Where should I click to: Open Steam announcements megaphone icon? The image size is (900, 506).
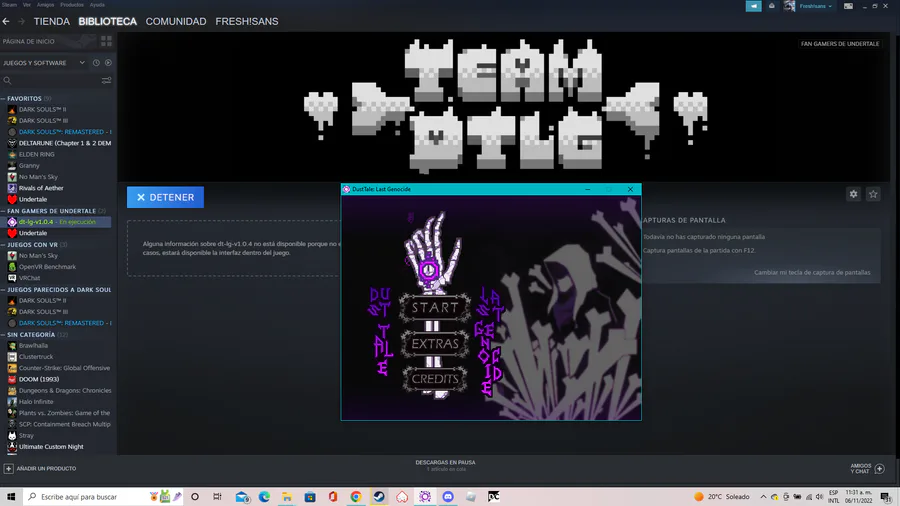click(754, 6)
